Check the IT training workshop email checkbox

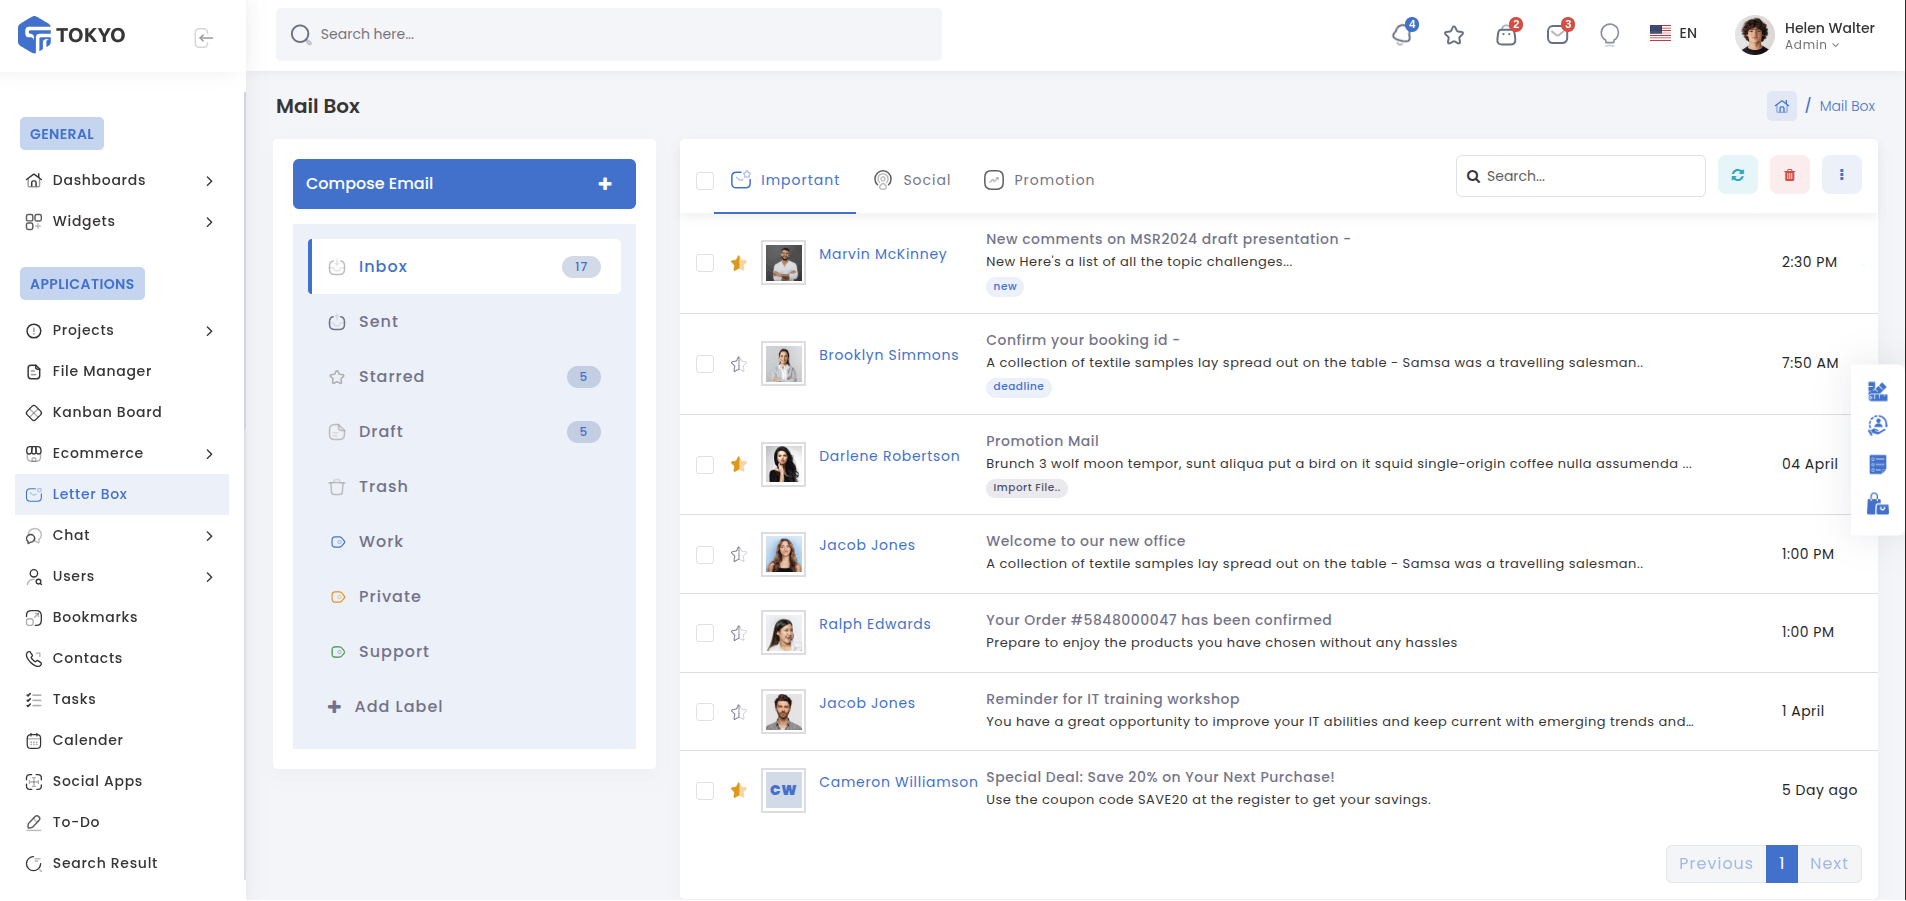pos(705,712)
